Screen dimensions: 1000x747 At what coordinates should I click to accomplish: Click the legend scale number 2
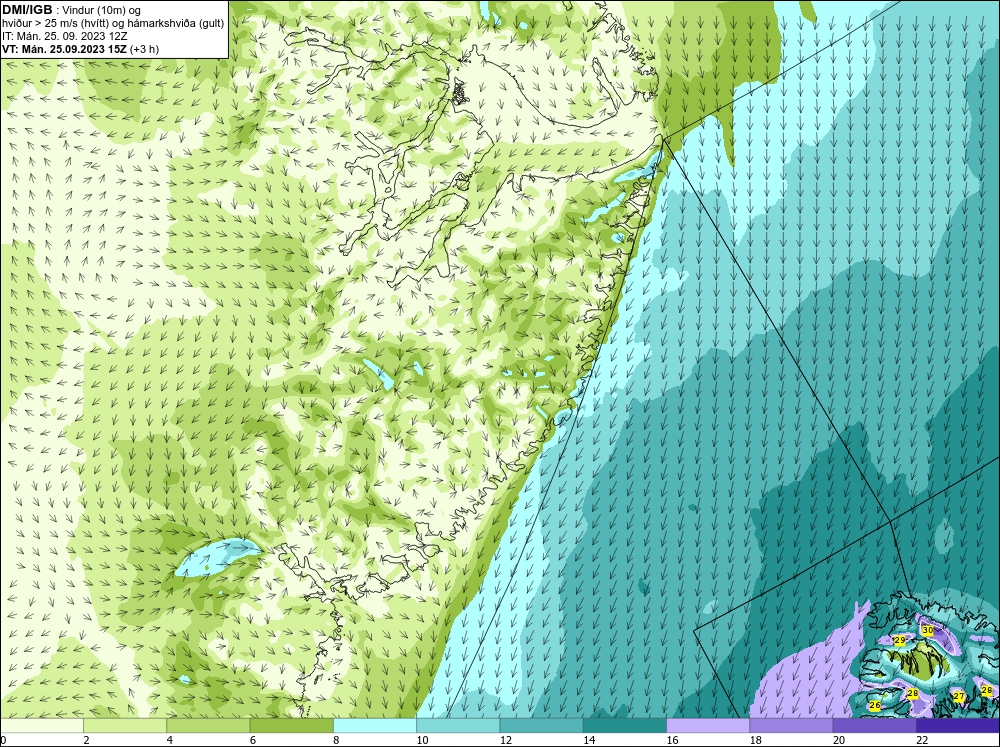86,740
